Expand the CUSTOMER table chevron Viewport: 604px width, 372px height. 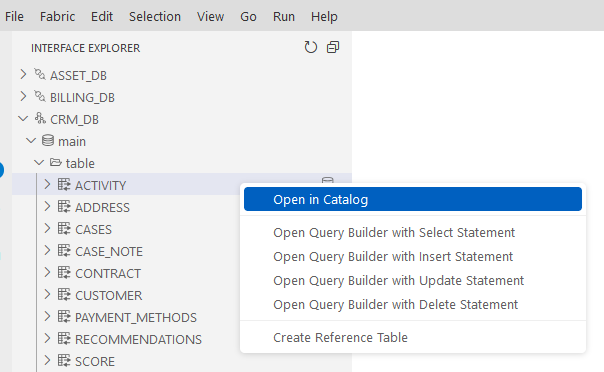coord(47,295)
